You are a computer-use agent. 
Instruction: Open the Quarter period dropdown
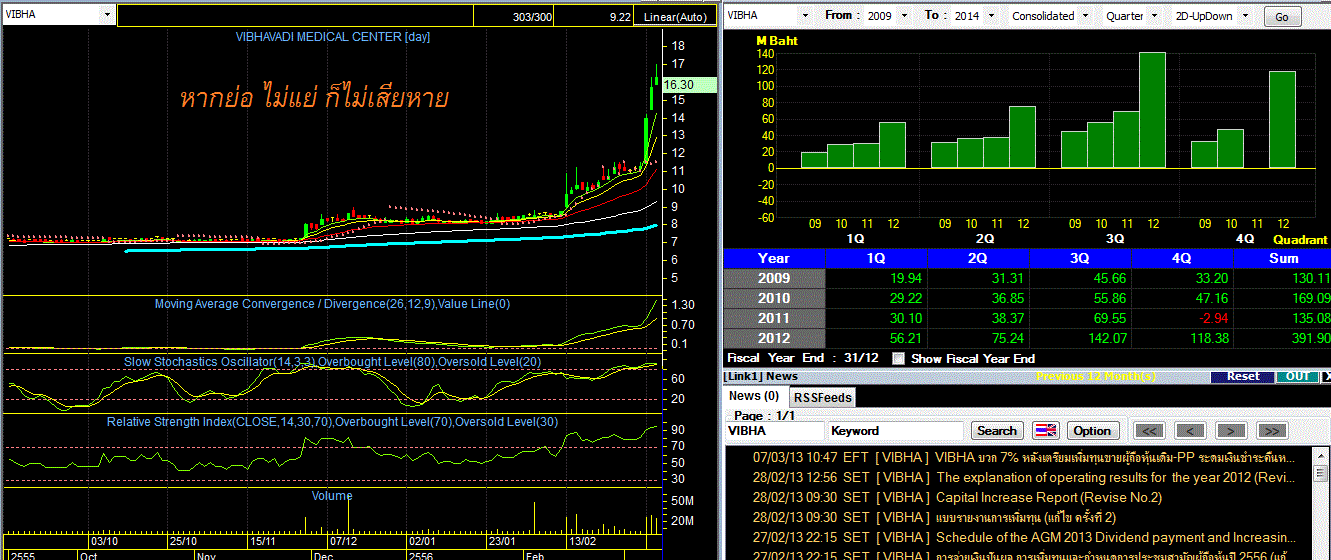(x=1154, y=16)
